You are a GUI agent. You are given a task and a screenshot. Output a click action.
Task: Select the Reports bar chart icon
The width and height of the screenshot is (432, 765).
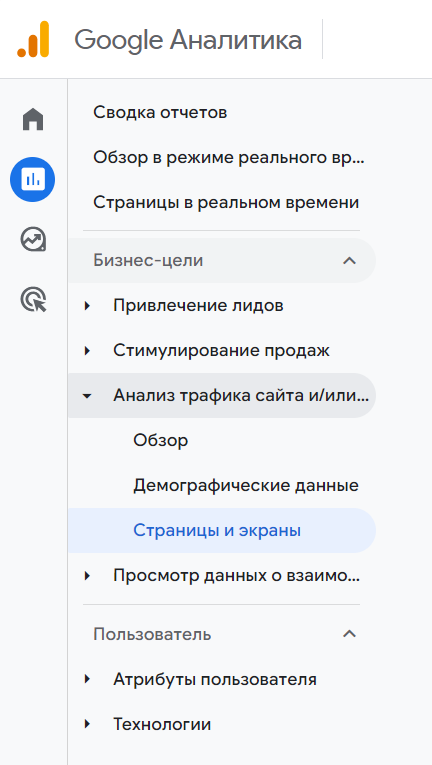[33, 180]
